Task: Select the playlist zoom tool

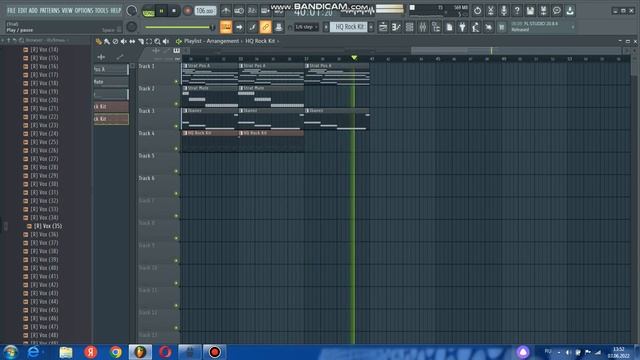Action: coord(158,41)
